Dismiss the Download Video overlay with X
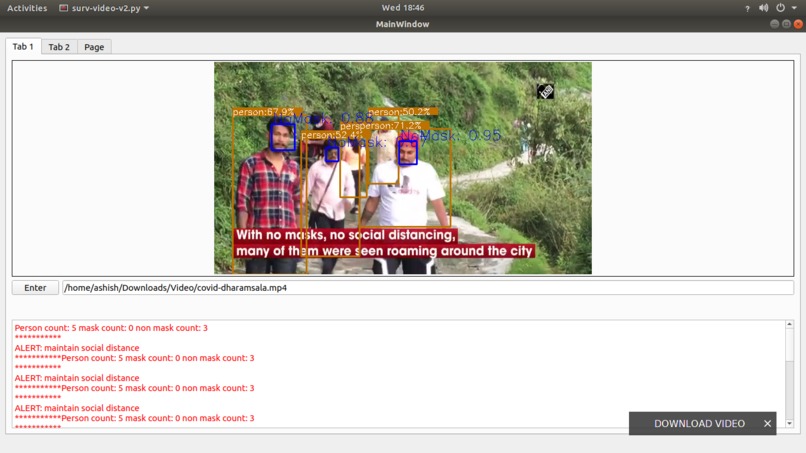Viewport: 806px width, 453px height. (x=767, y=423)
